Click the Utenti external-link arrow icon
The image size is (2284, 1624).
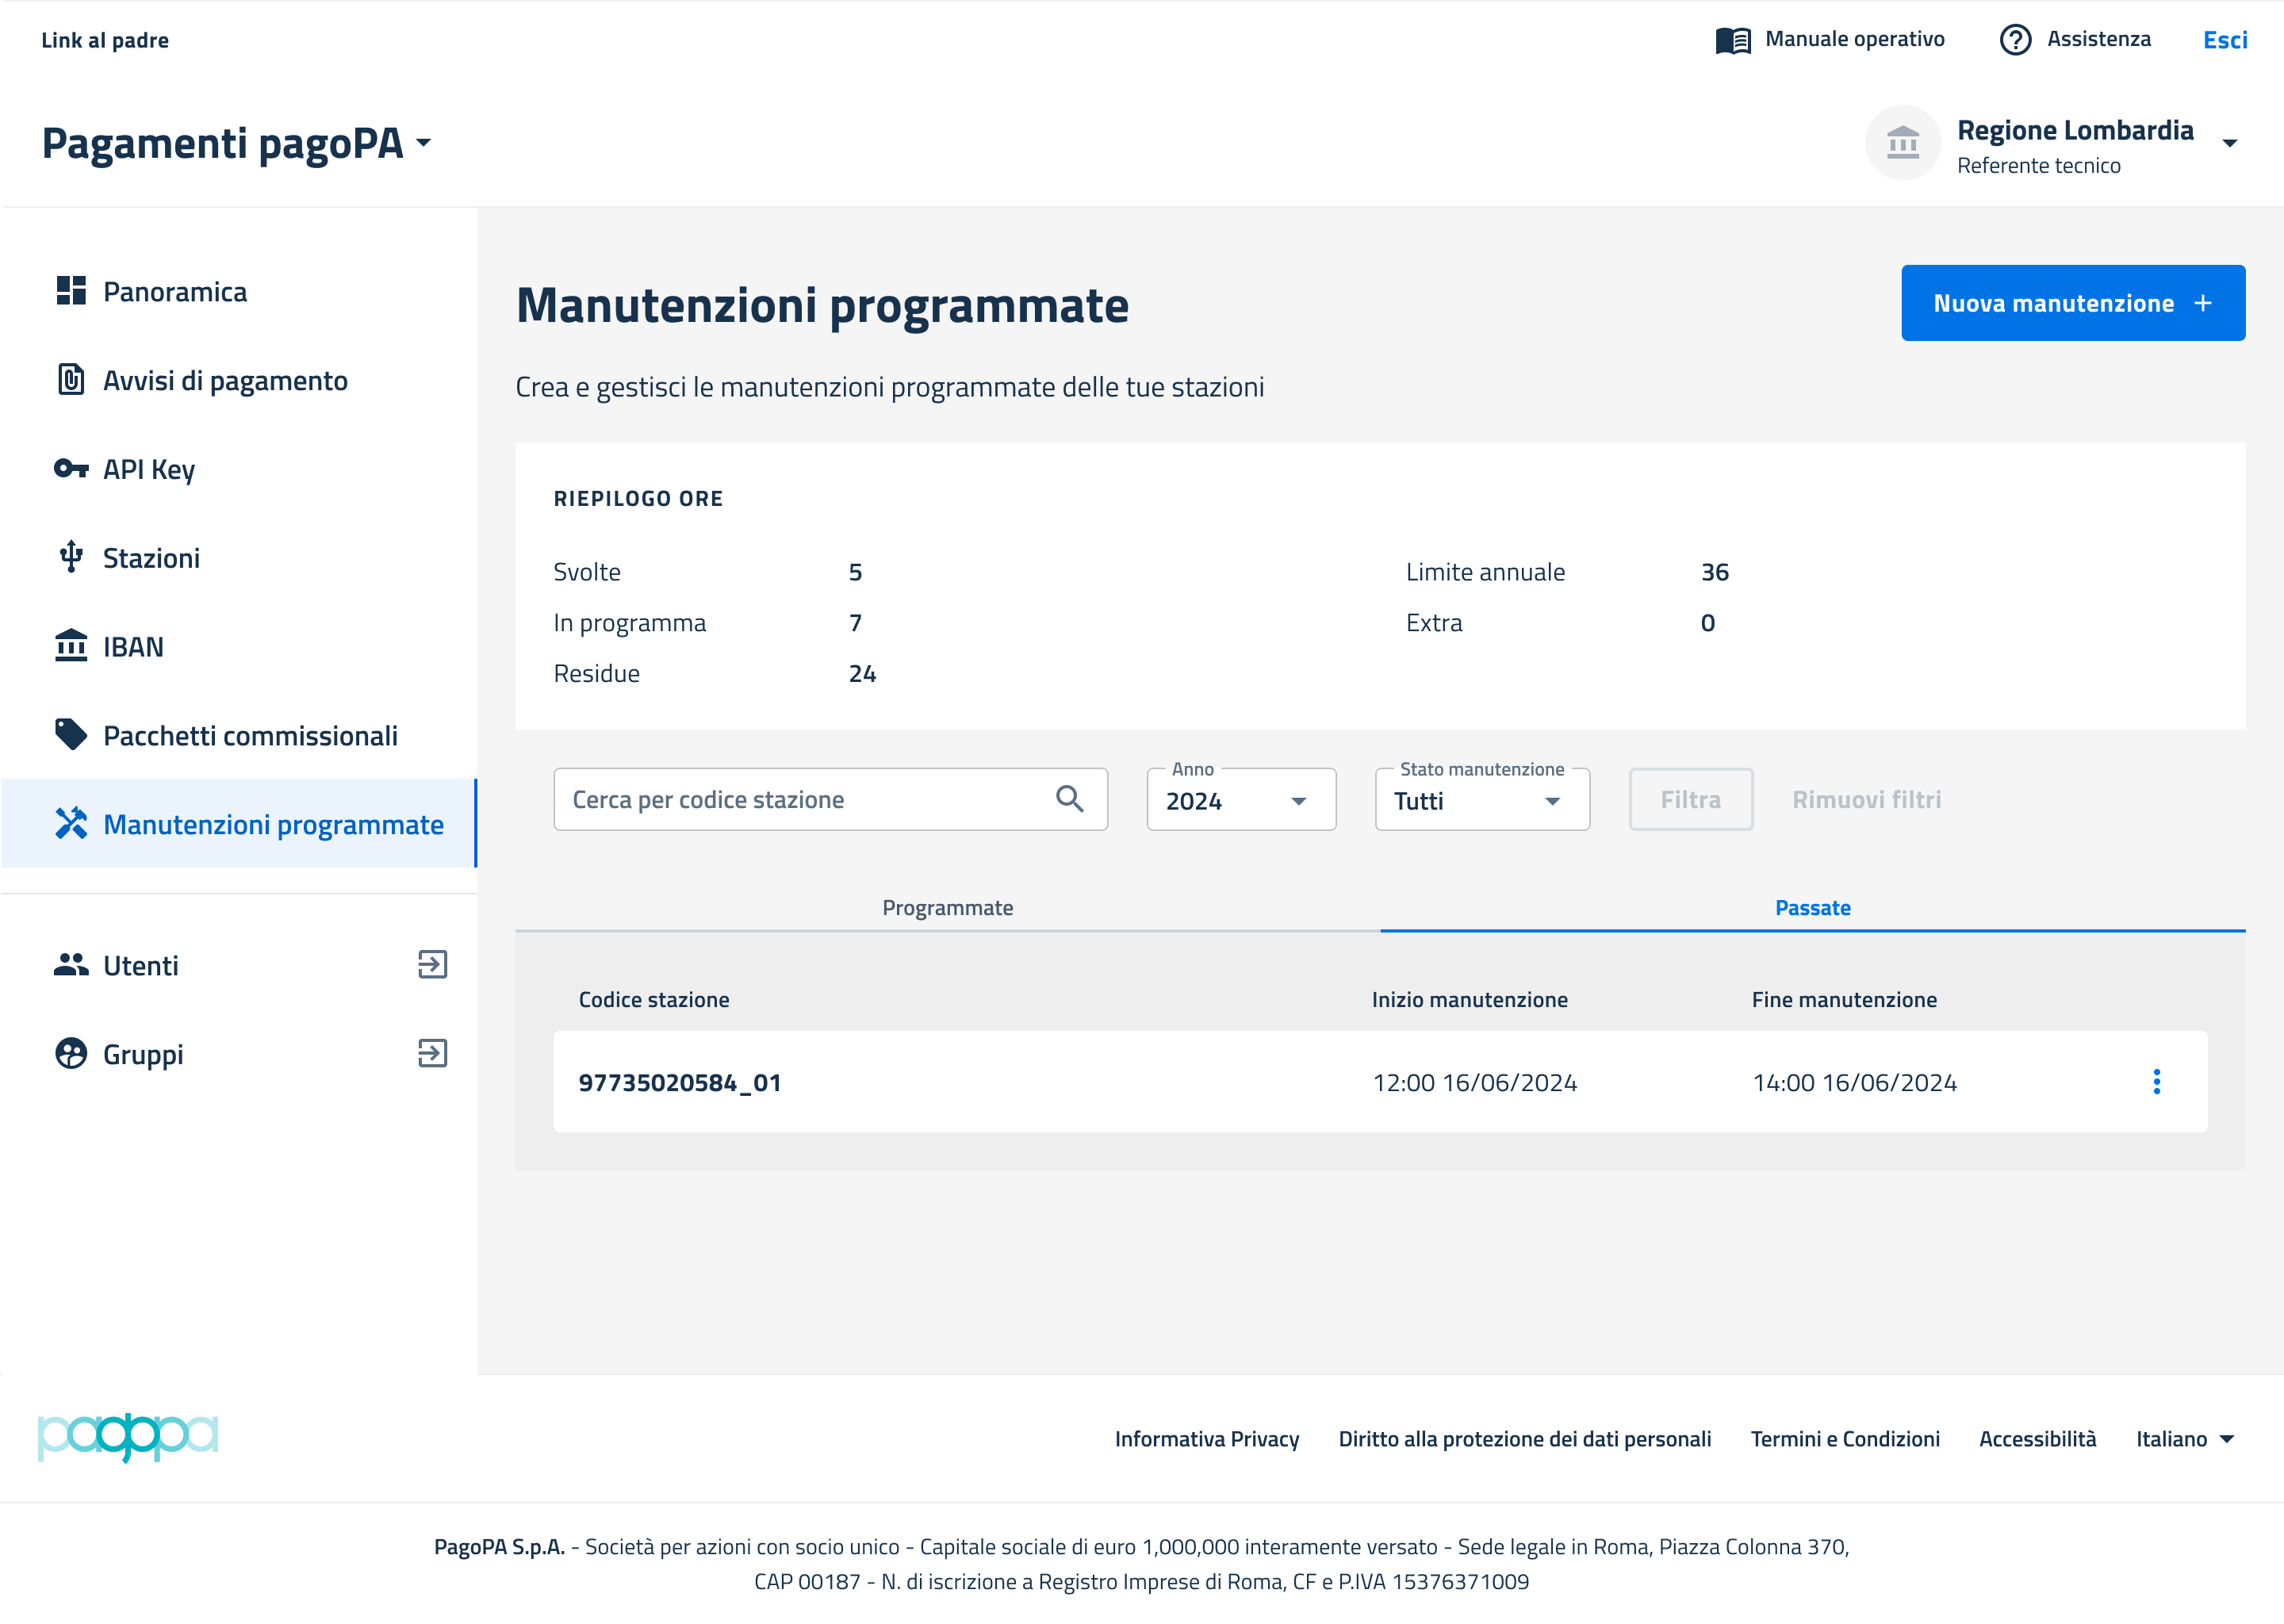coord(432,965)
